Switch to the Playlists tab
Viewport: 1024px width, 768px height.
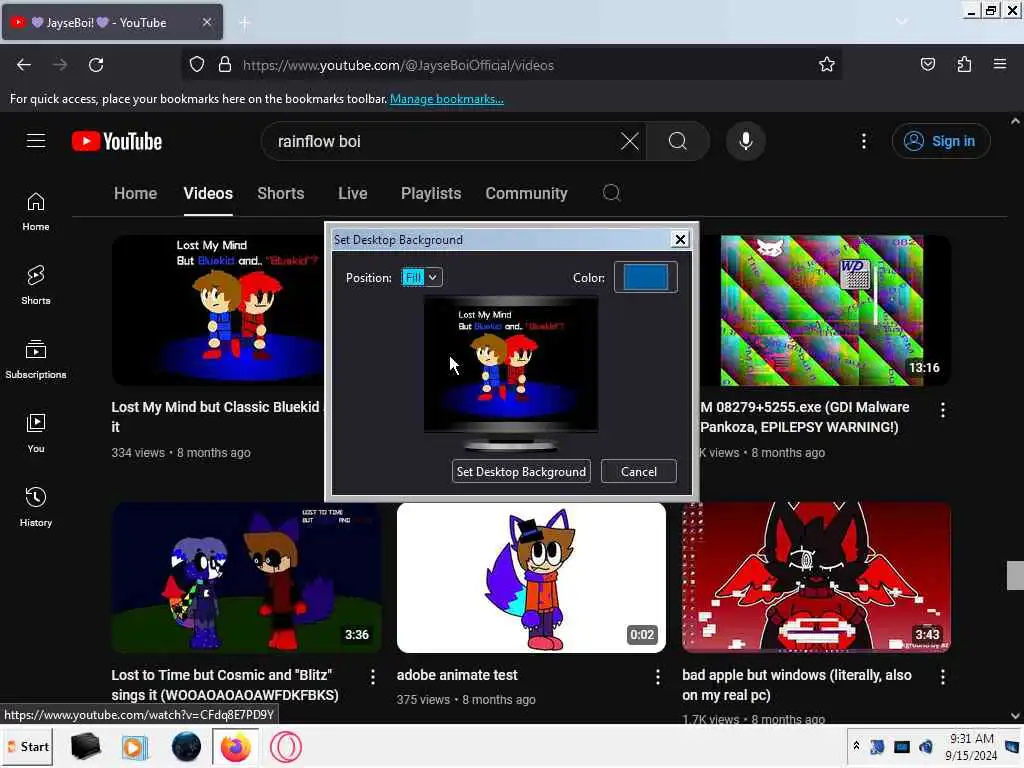pos(430,193)
